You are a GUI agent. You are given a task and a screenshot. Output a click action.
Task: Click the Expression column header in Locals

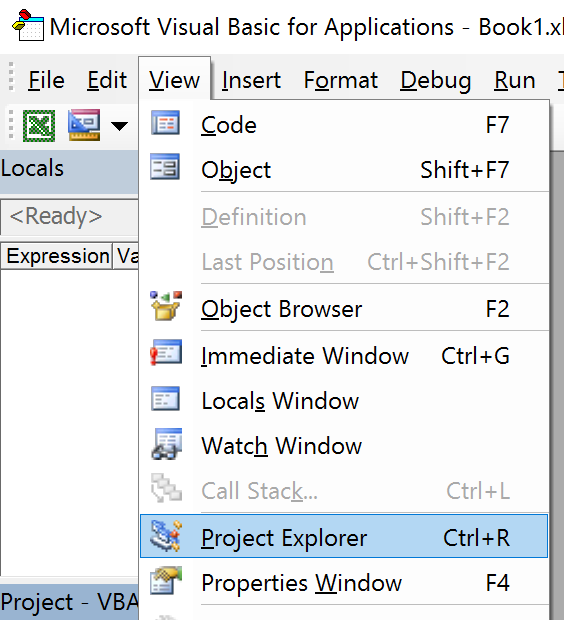click(57, 256)
